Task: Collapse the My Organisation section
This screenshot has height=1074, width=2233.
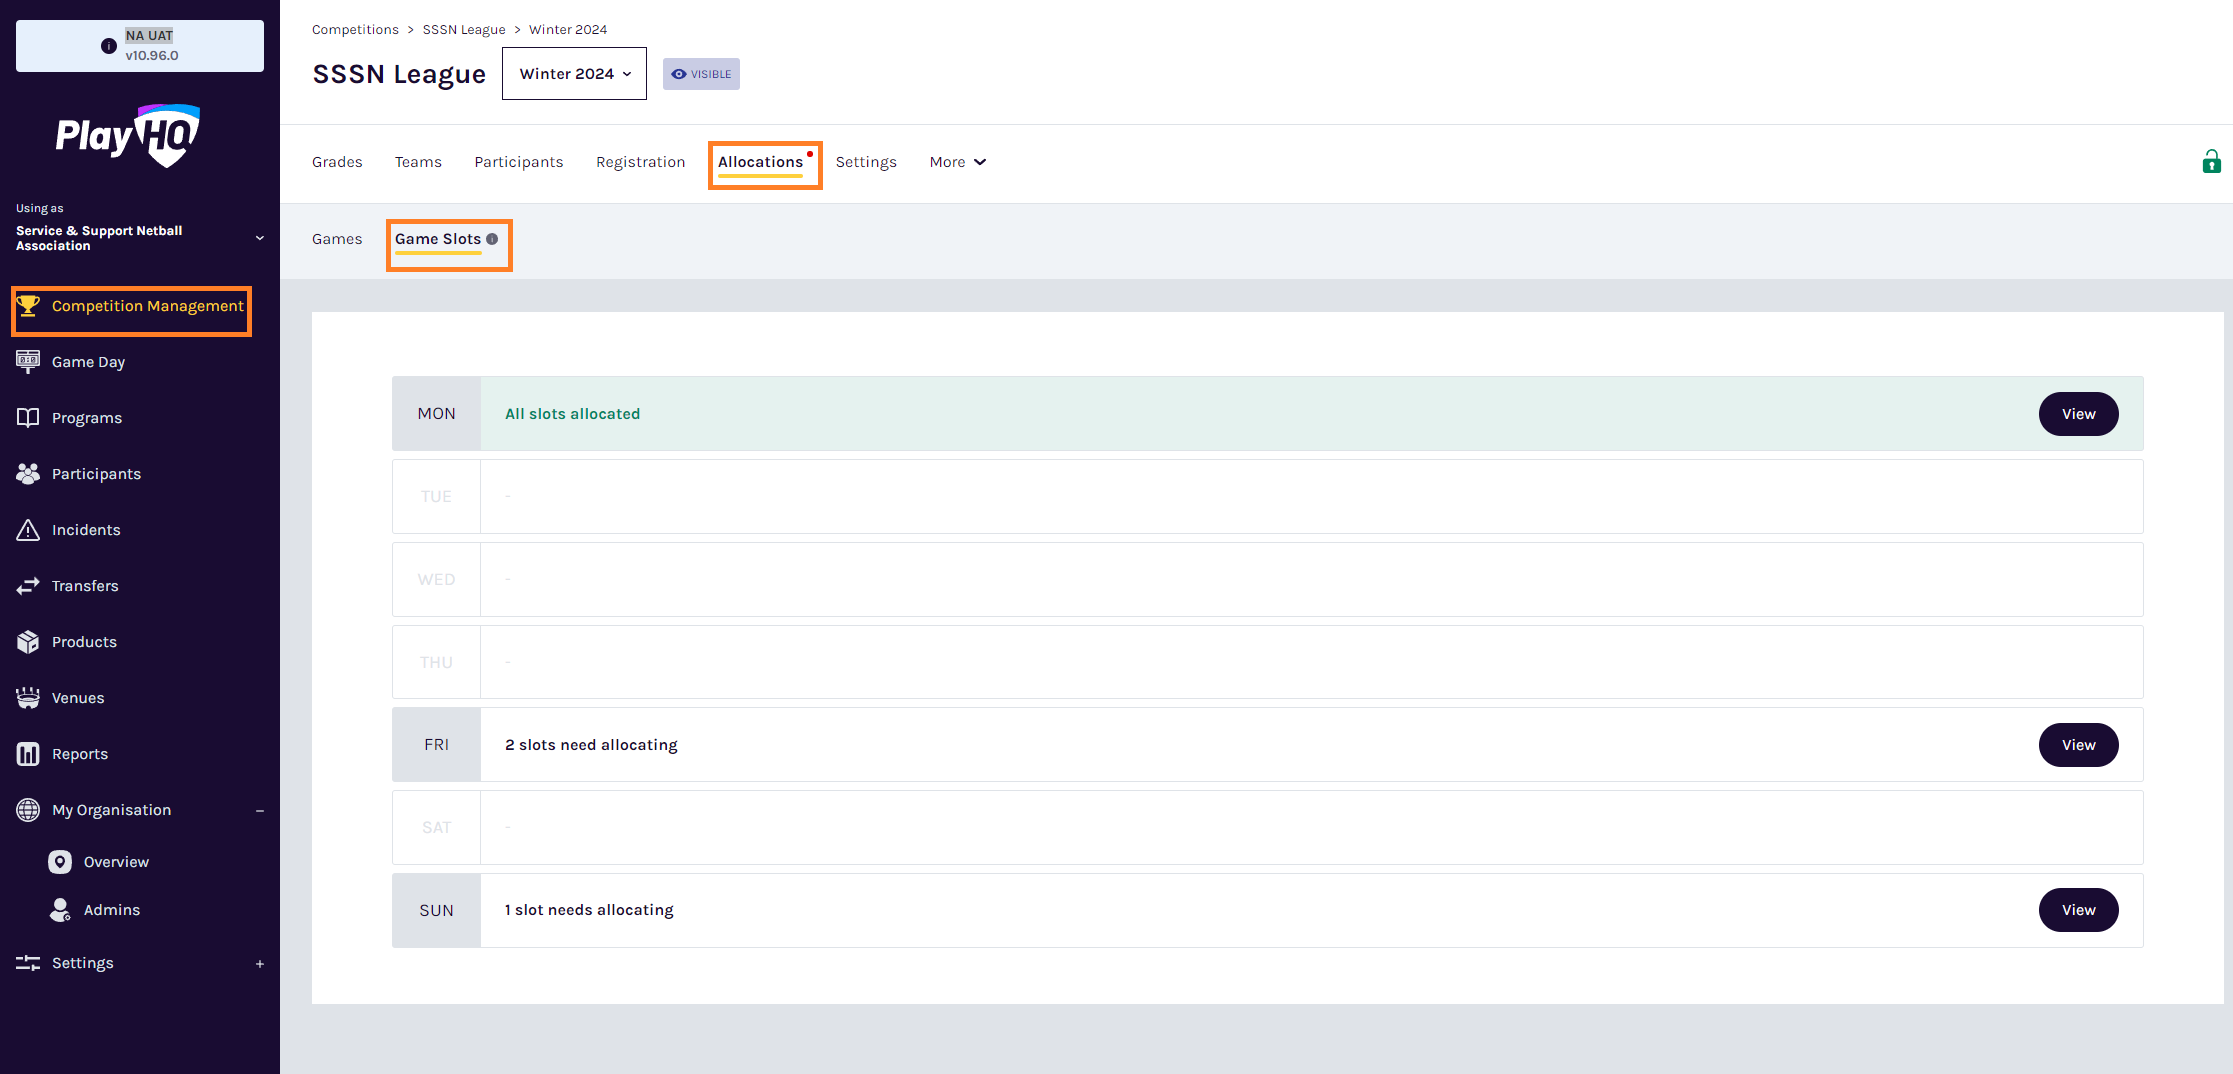Action: (260, 811)
